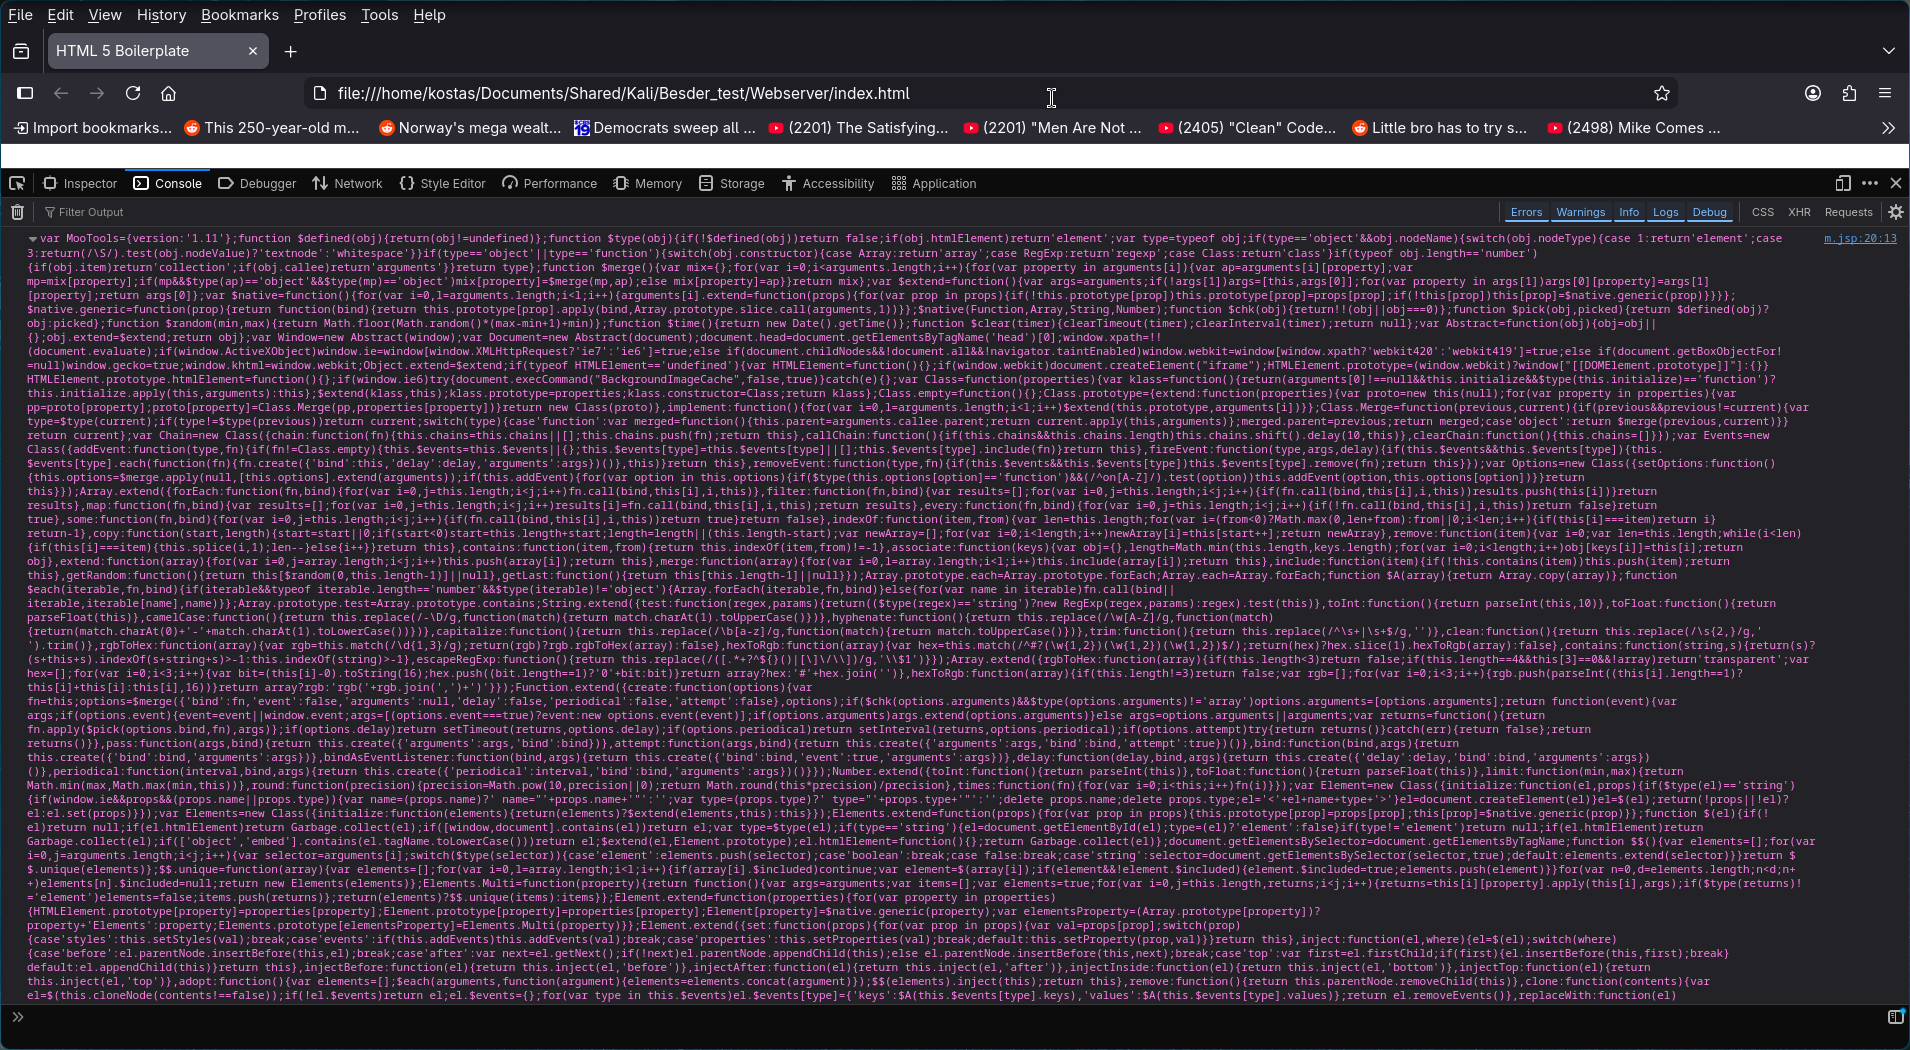Screen dimensions: 1910x1050
Task: Switch to the Memory panel
Action: pyautogui.click(x=647, y=183)
